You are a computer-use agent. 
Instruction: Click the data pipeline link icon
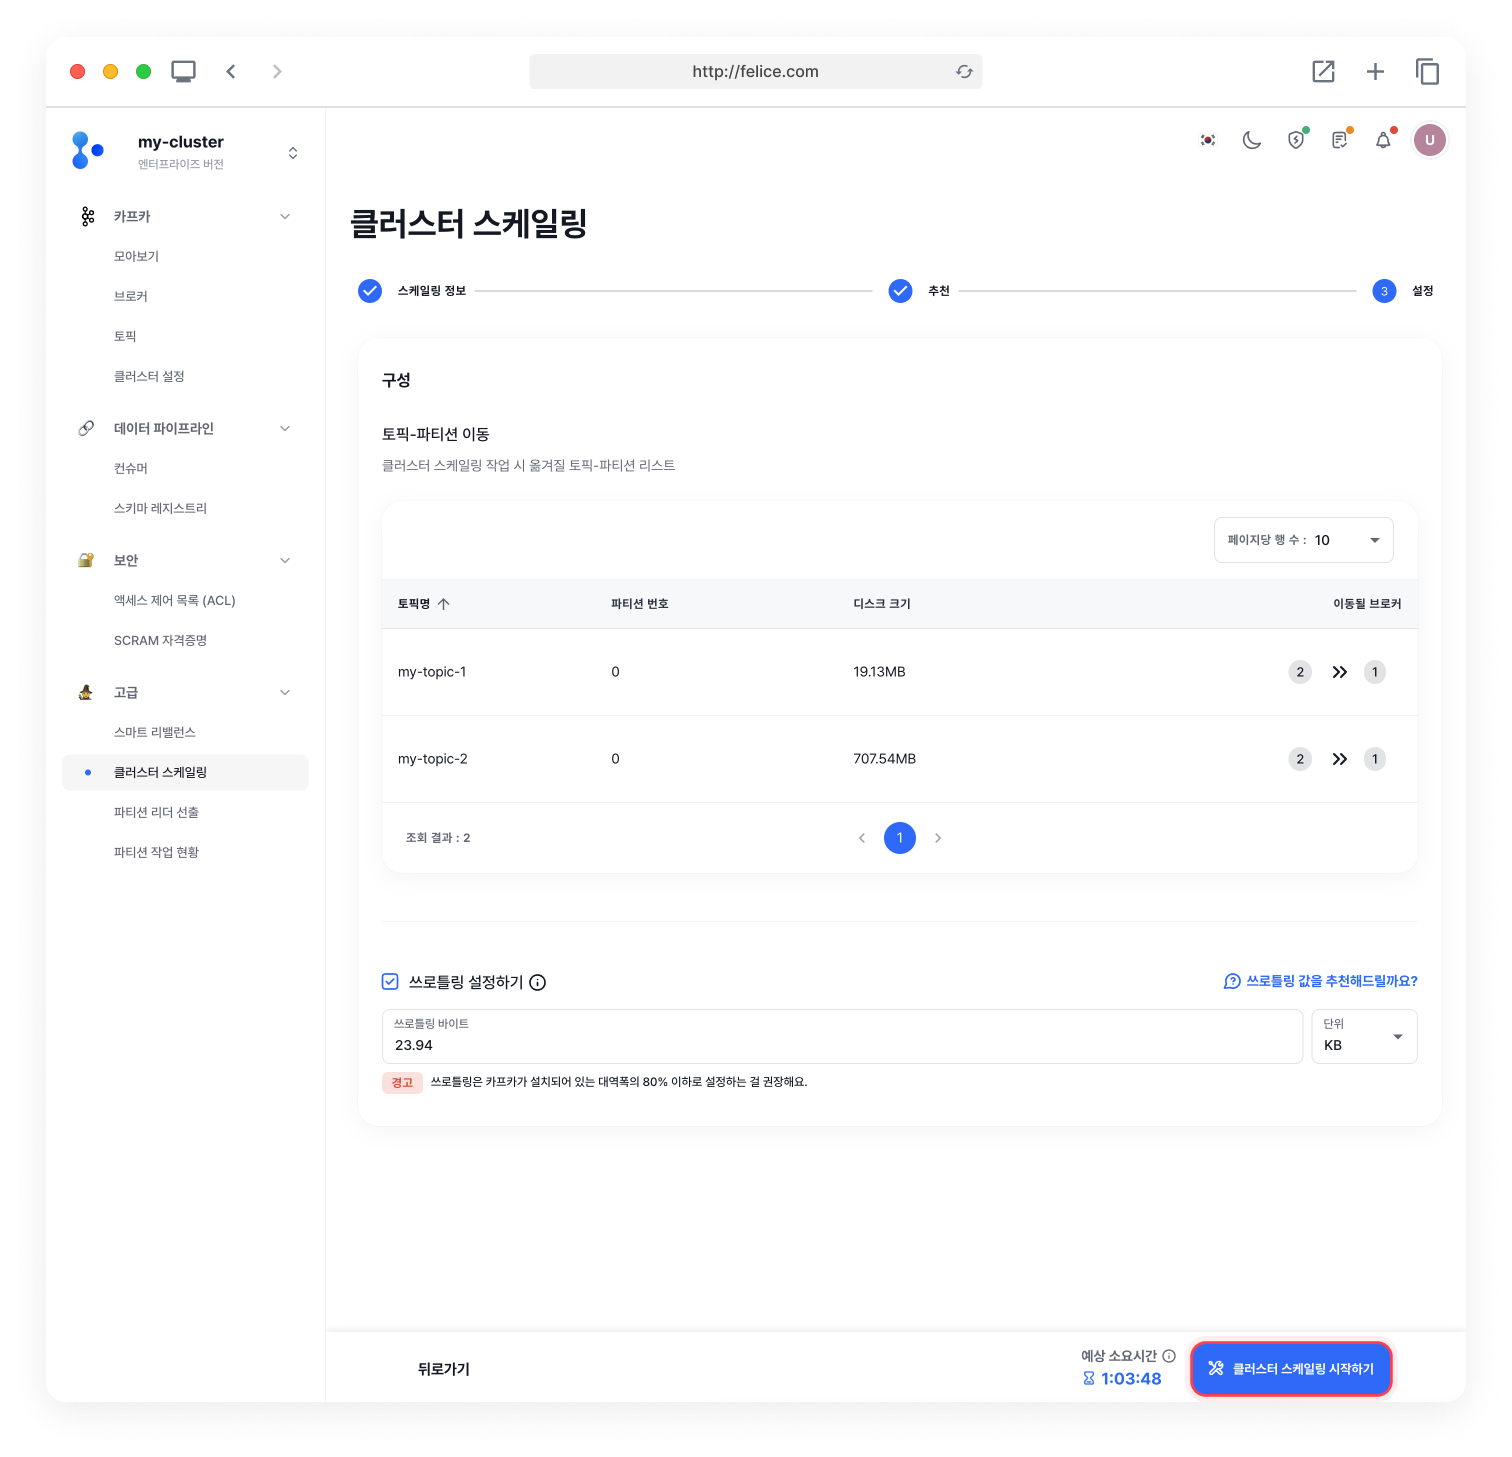tap(87, 428)
